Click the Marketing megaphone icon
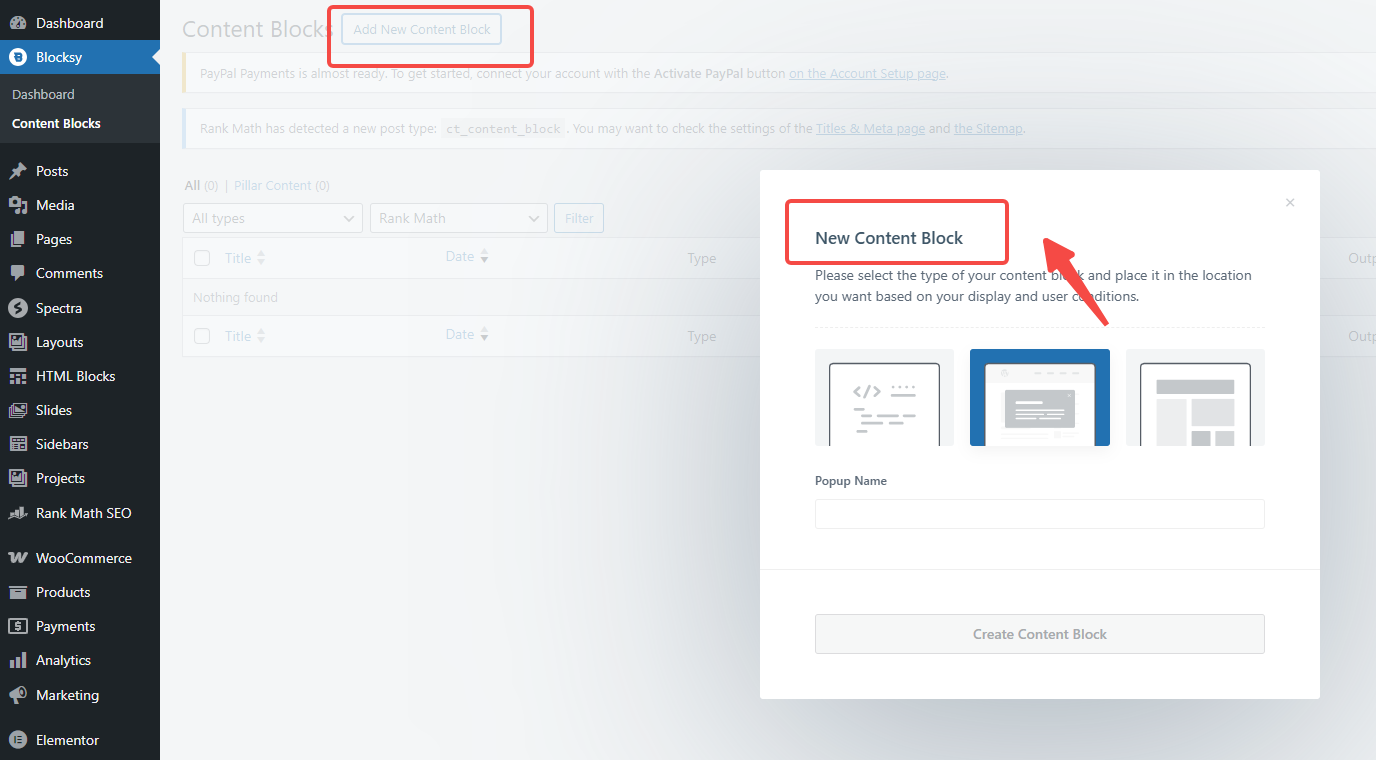This screenshot has width=1376, height=760. (18, 695)
